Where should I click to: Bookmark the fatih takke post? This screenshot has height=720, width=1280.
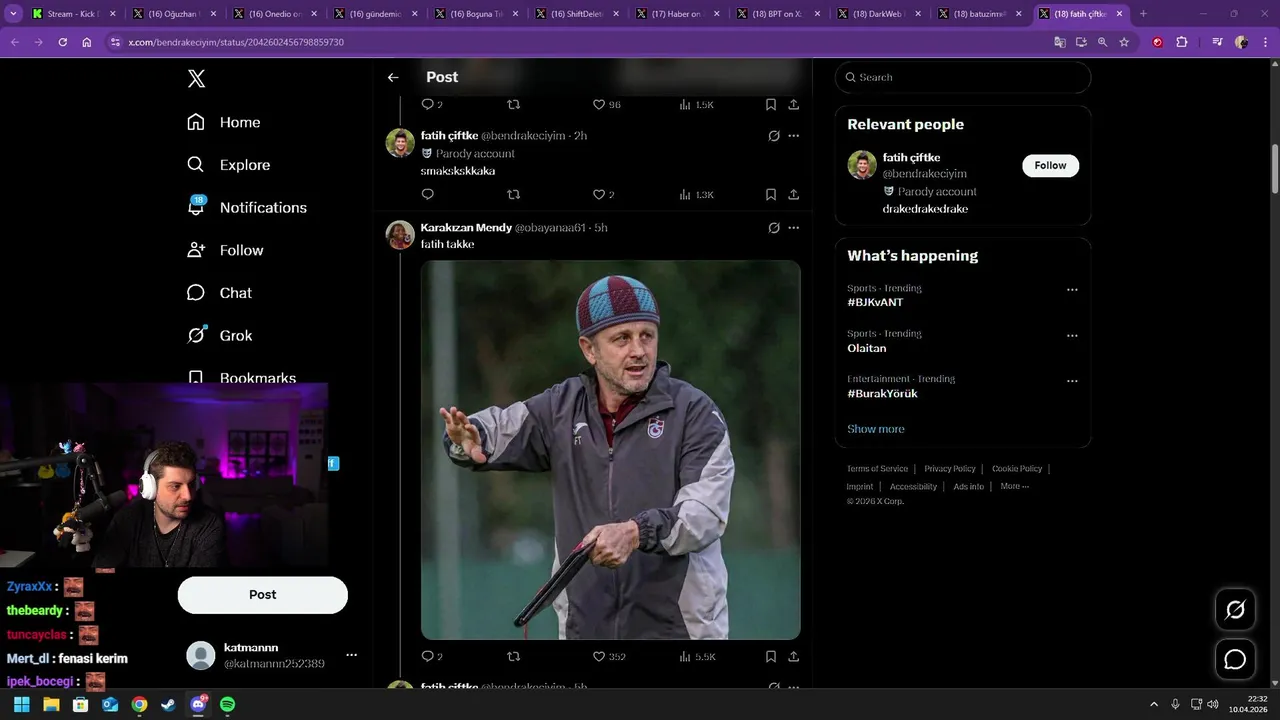tap(771, 657)
